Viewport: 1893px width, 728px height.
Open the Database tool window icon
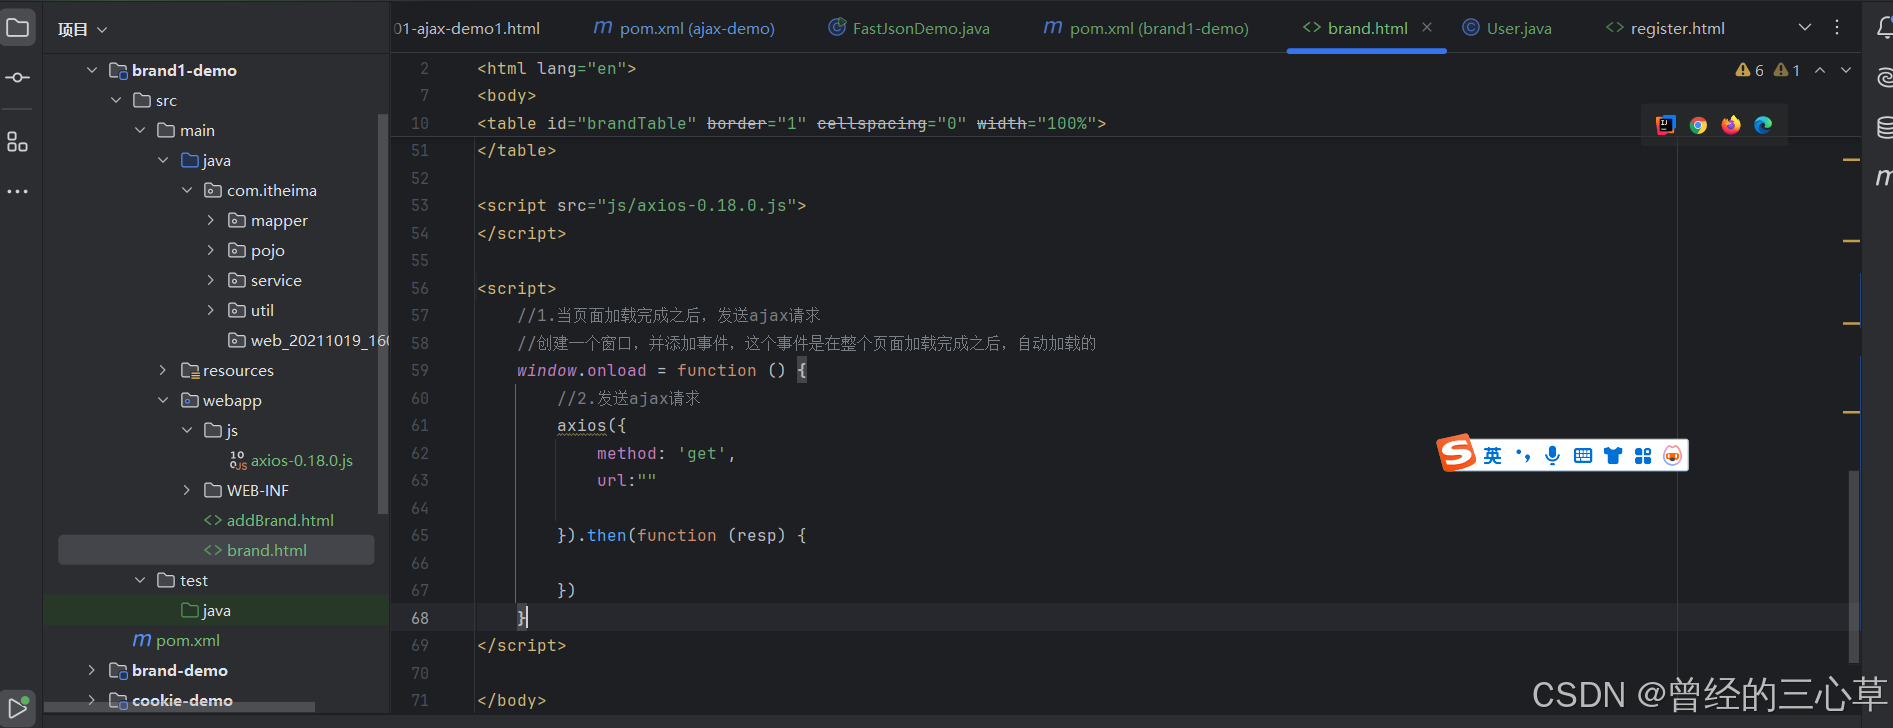pos(1884,127)
